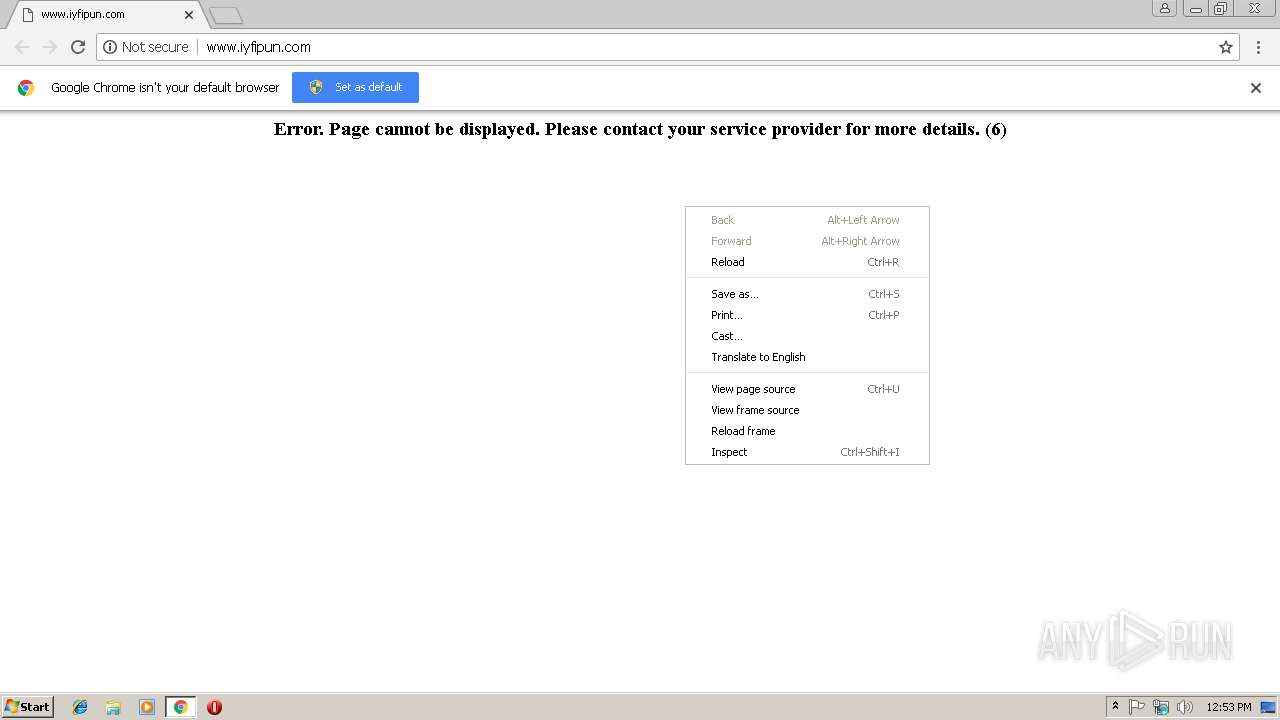Click the Not secure info icon
Viewport: 1280px width, 720px height.
(x=110, y=47)
